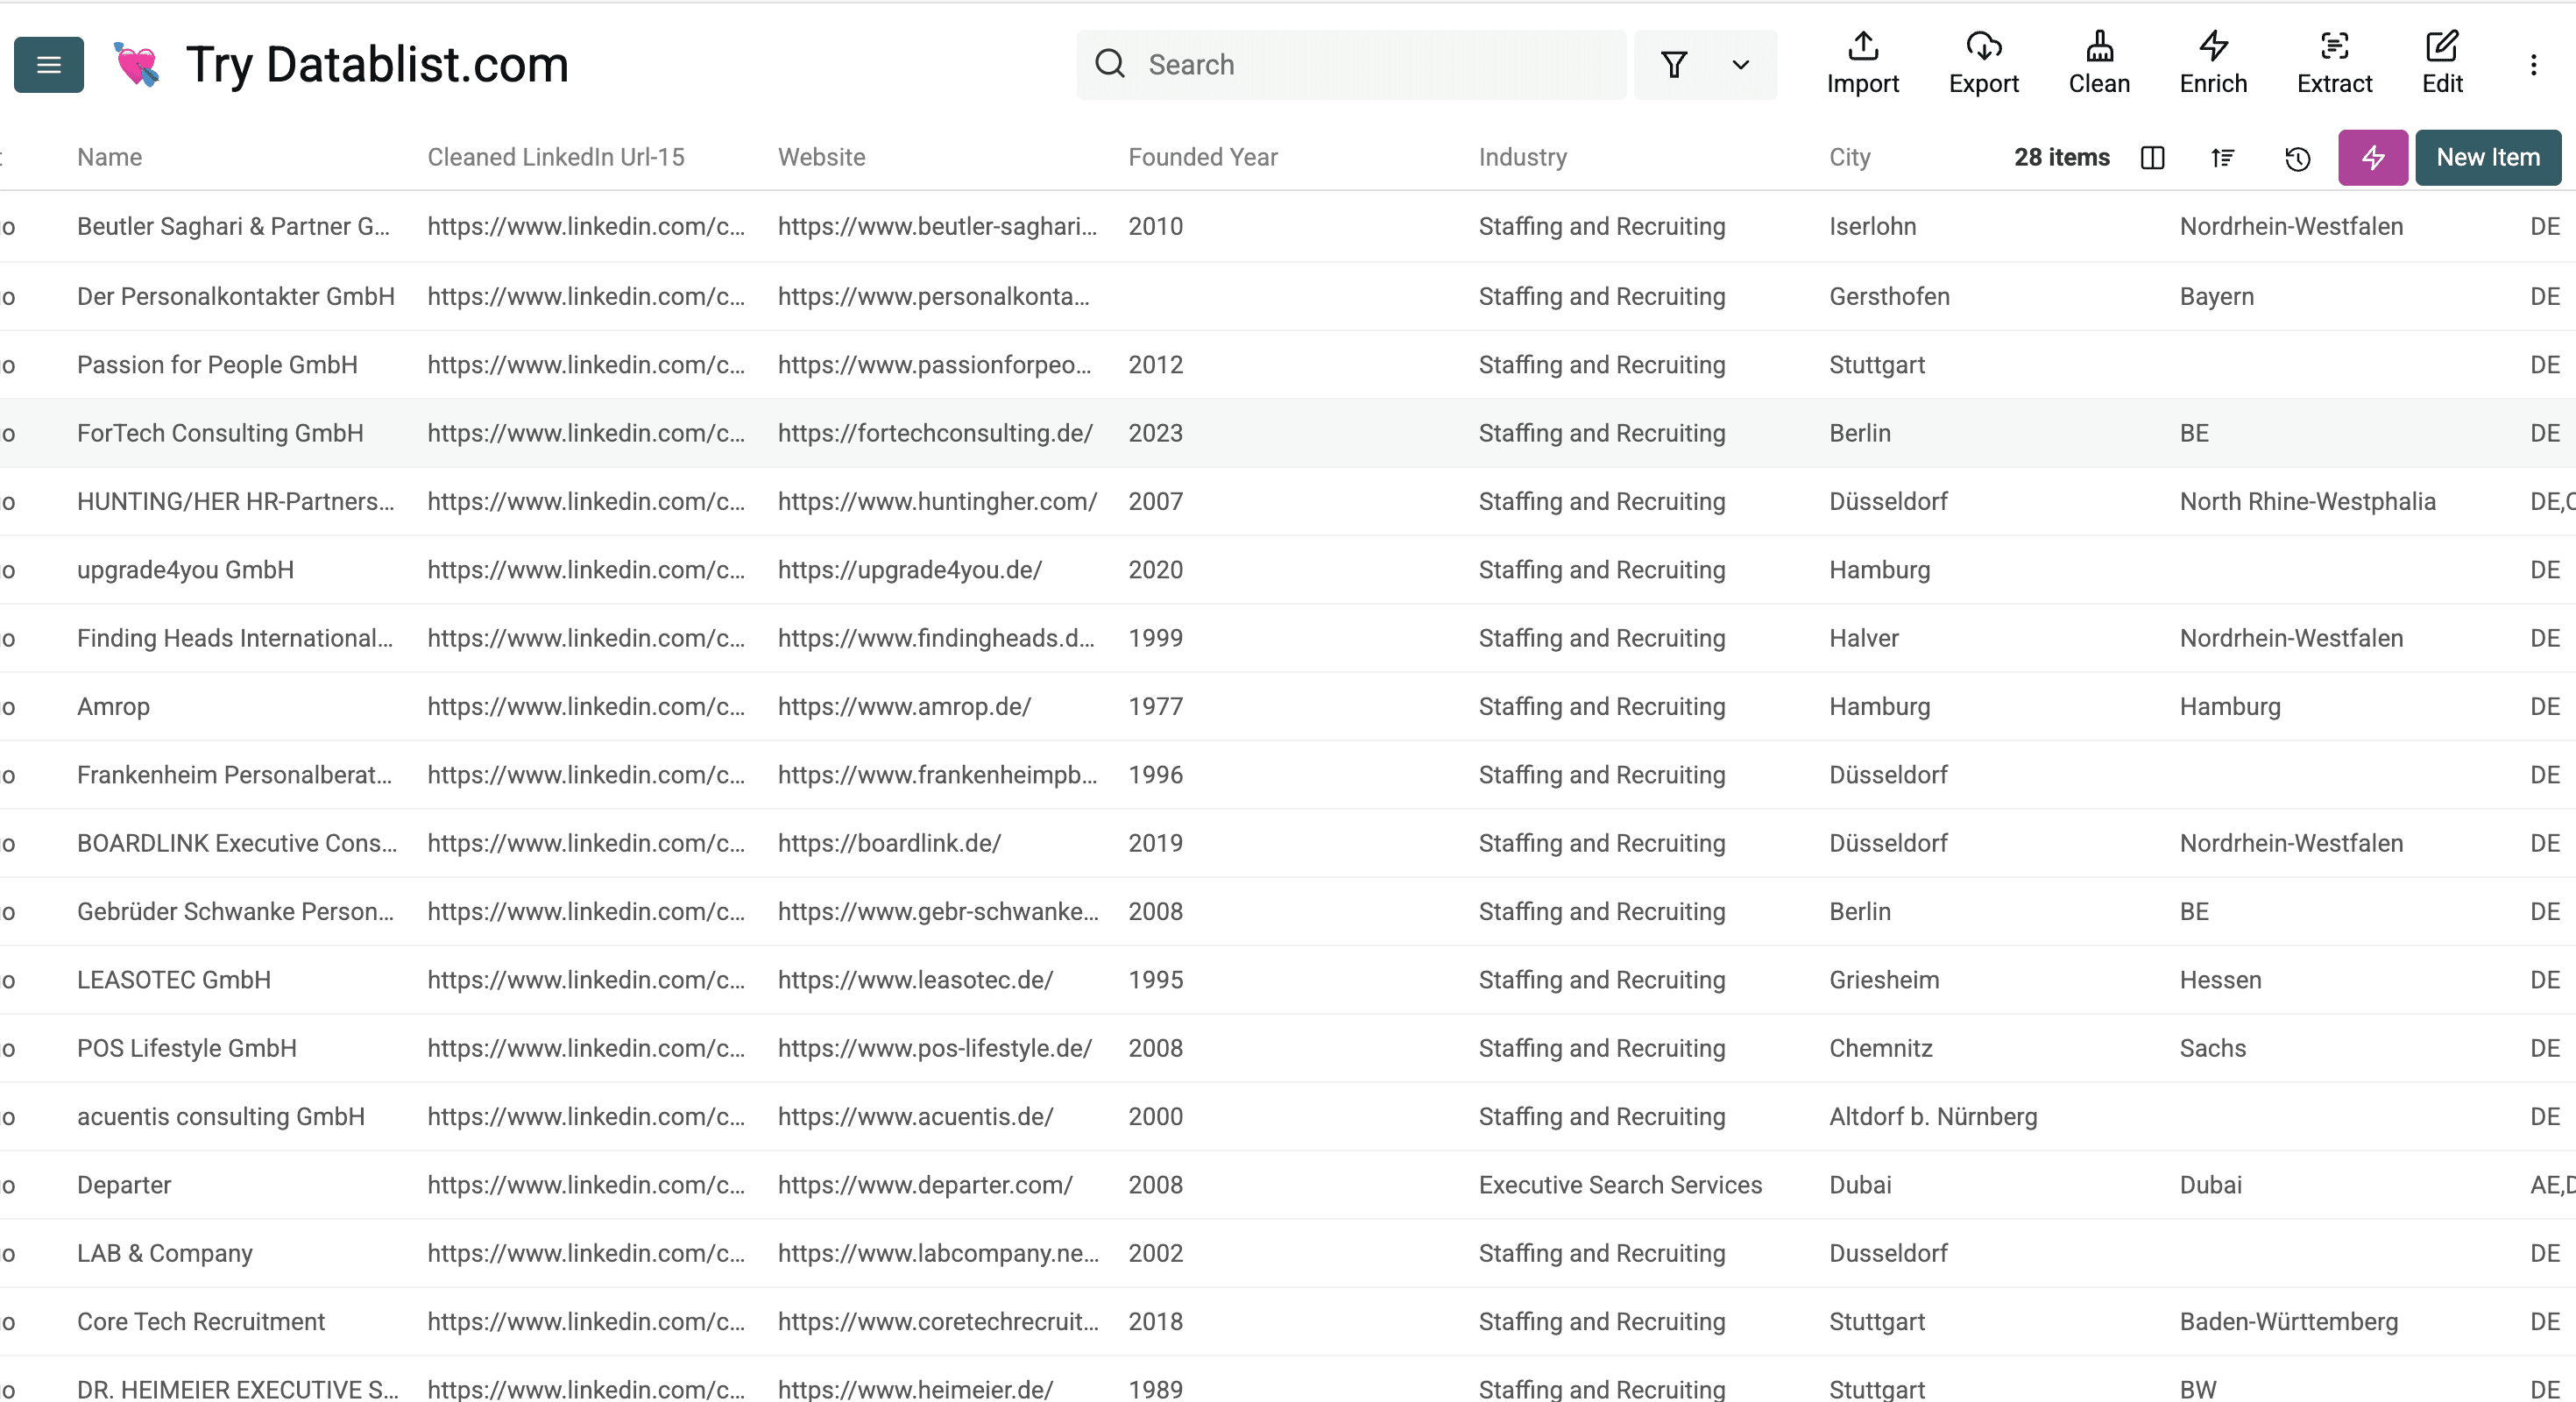2576x1402 pixels.
Task: Toggle the split view layout icon
Action: click(2153, 158)
